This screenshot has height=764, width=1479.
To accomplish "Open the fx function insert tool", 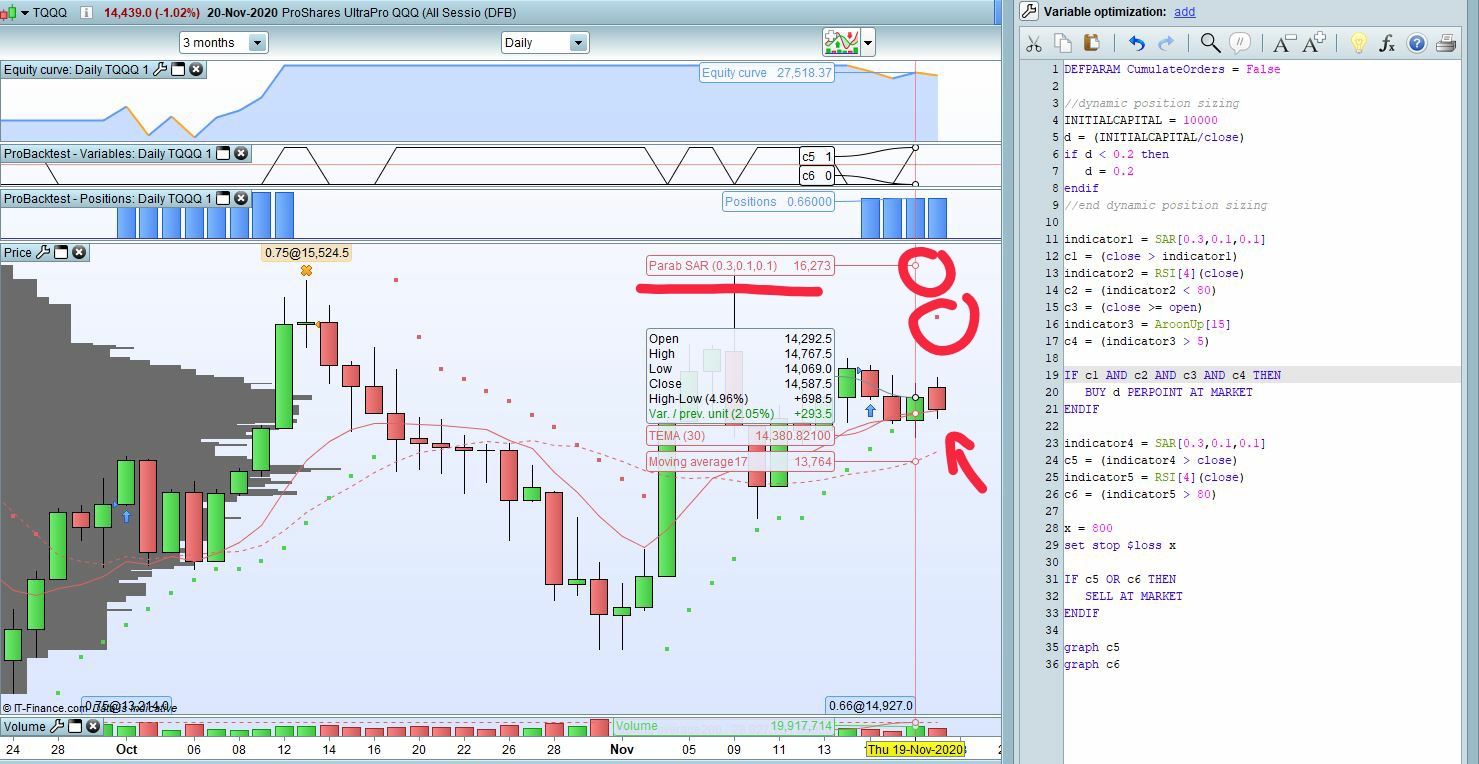I will (1387, 43).
